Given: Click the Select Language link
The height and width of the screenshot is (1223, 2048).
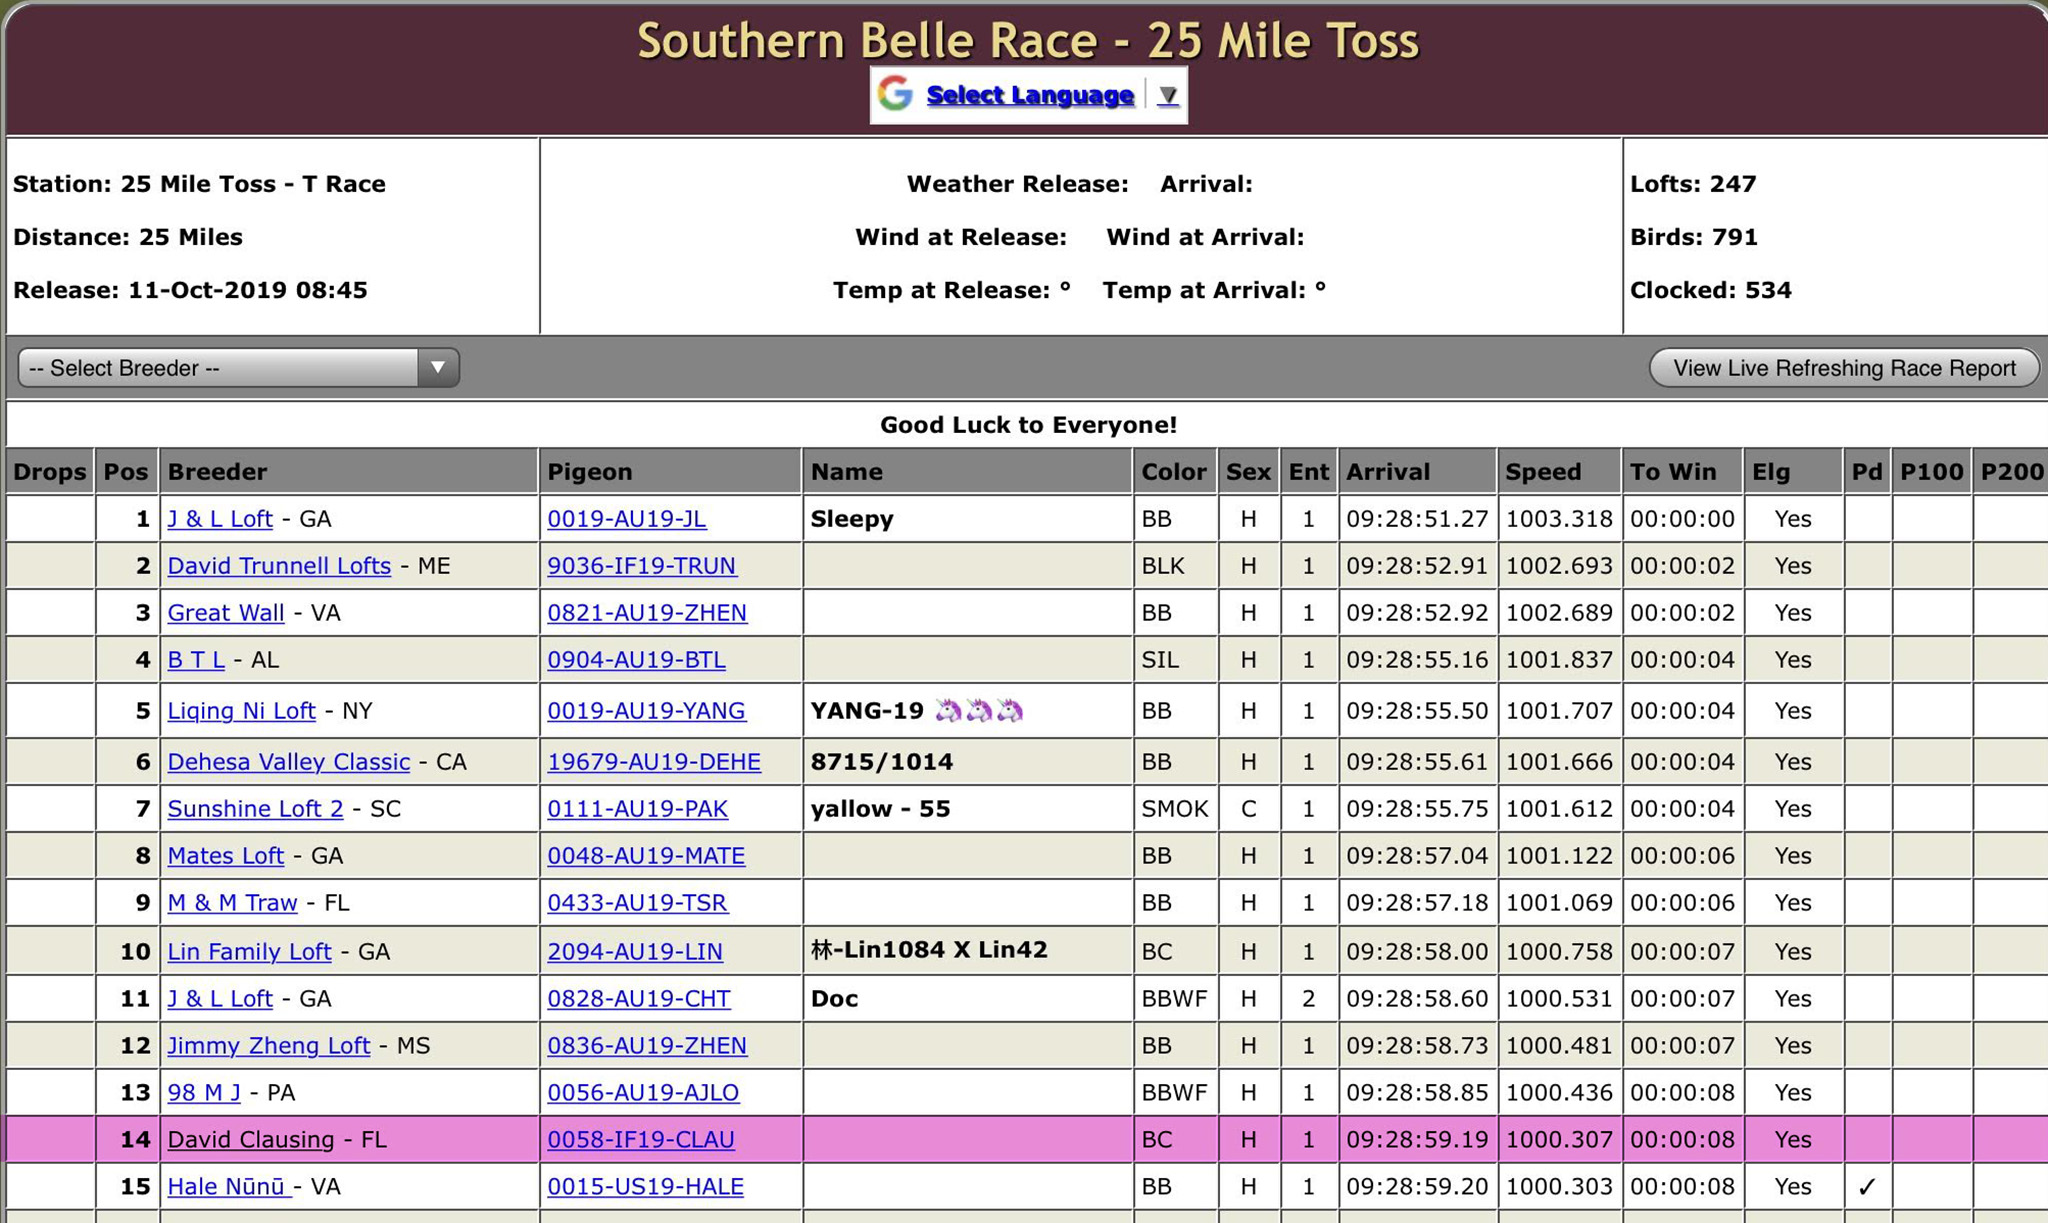Looking at the screenshot, I should tap(1029, 95).
